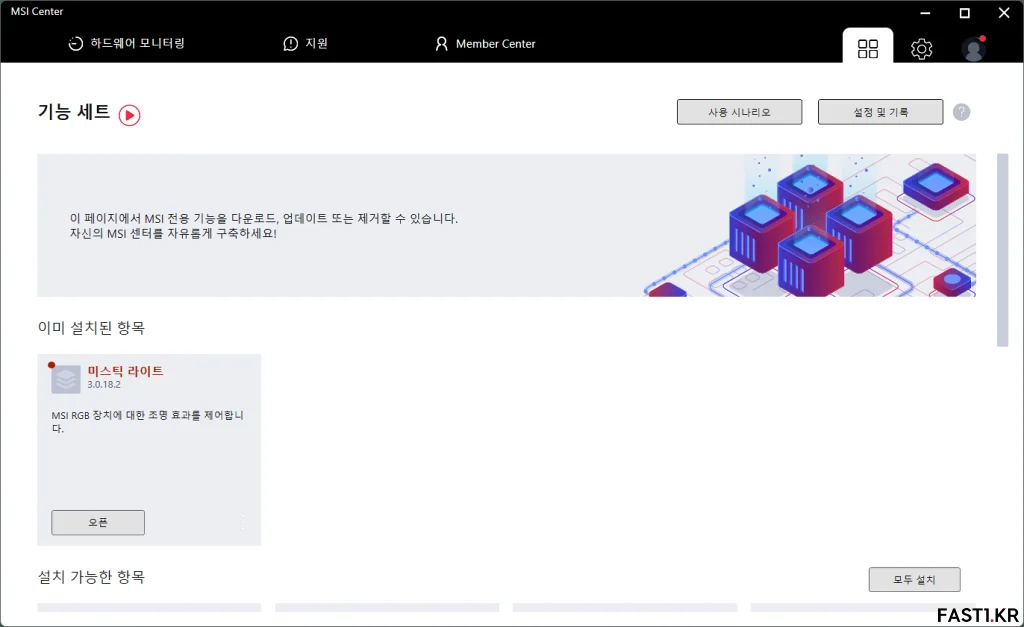Click the isometric cubes banner image
Screen dimensions: 1024x627
coord(810,225)
